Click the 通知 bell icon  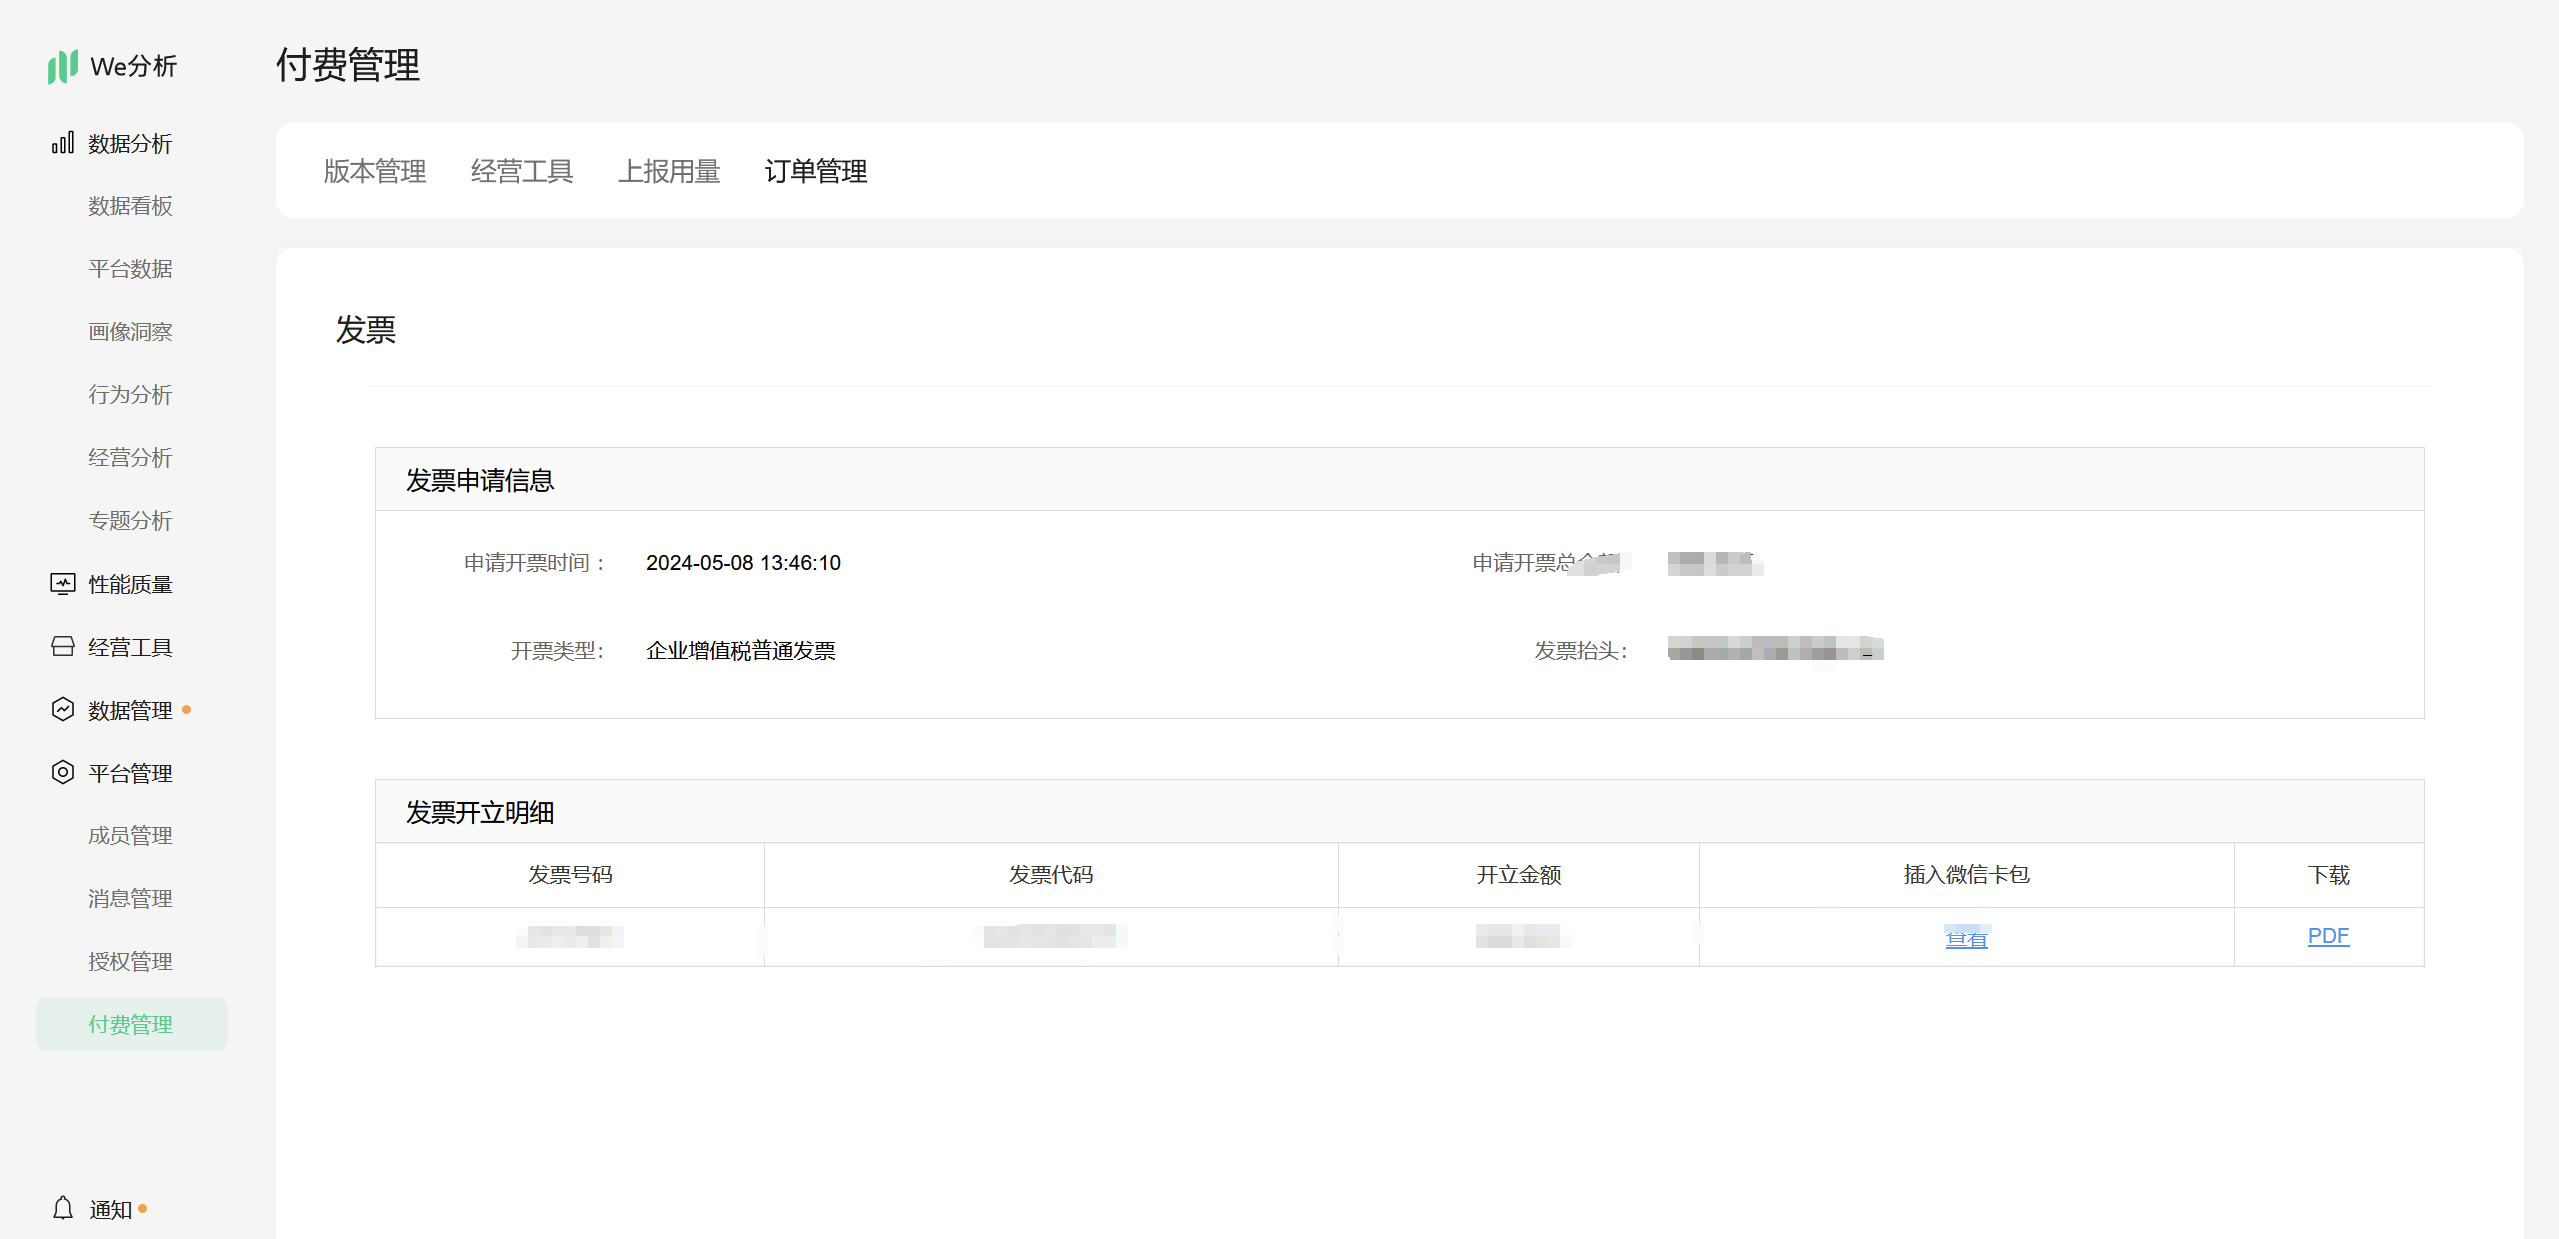pyautogui.click(x=62, y=1208)
